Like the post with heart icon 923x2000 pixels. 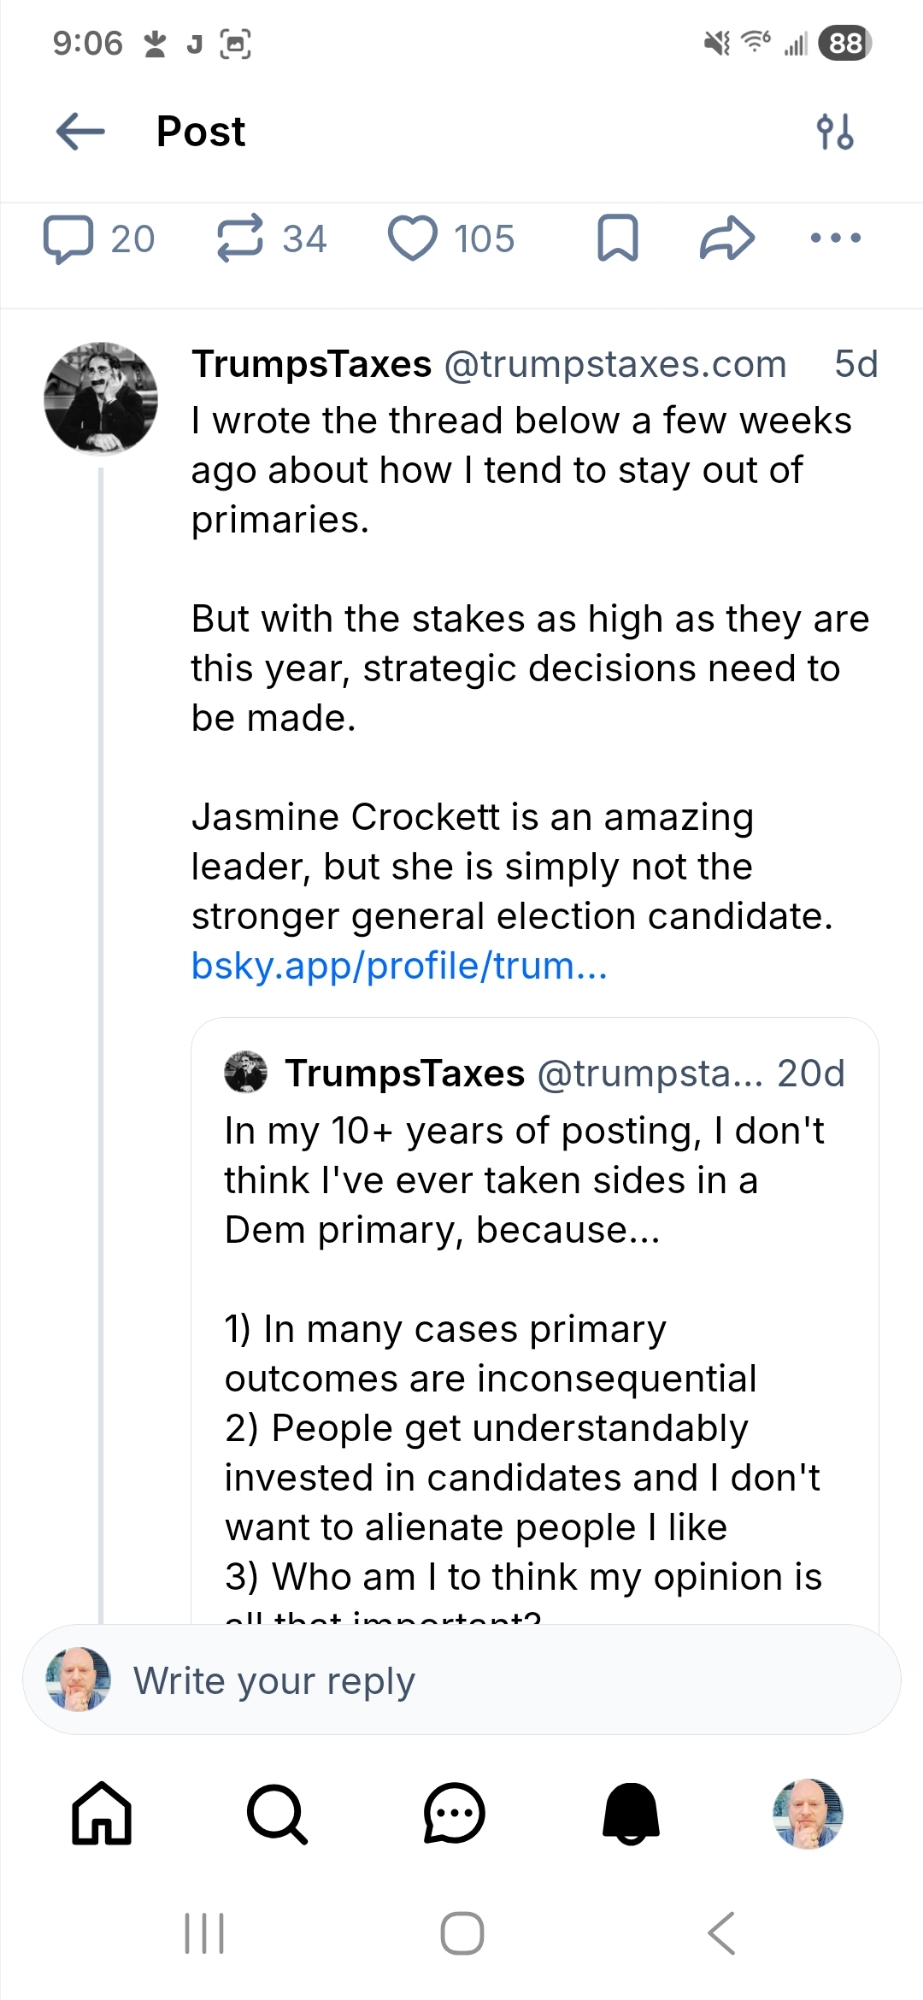click(412, 239)
